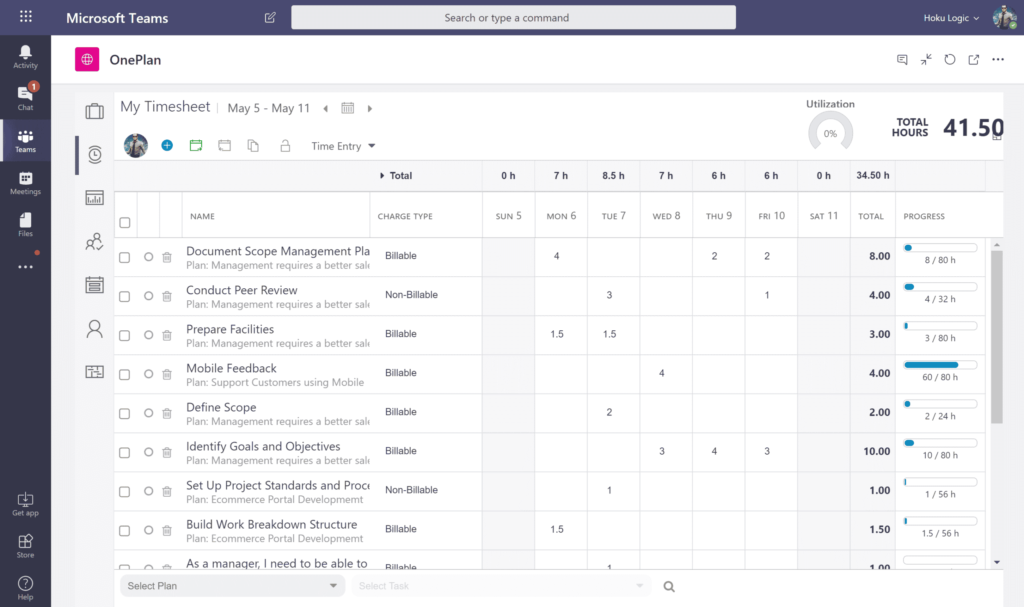This screenshot has height=607, width=1024.
Task: Go to the next timesheet week
Action: tap(370, 108)
